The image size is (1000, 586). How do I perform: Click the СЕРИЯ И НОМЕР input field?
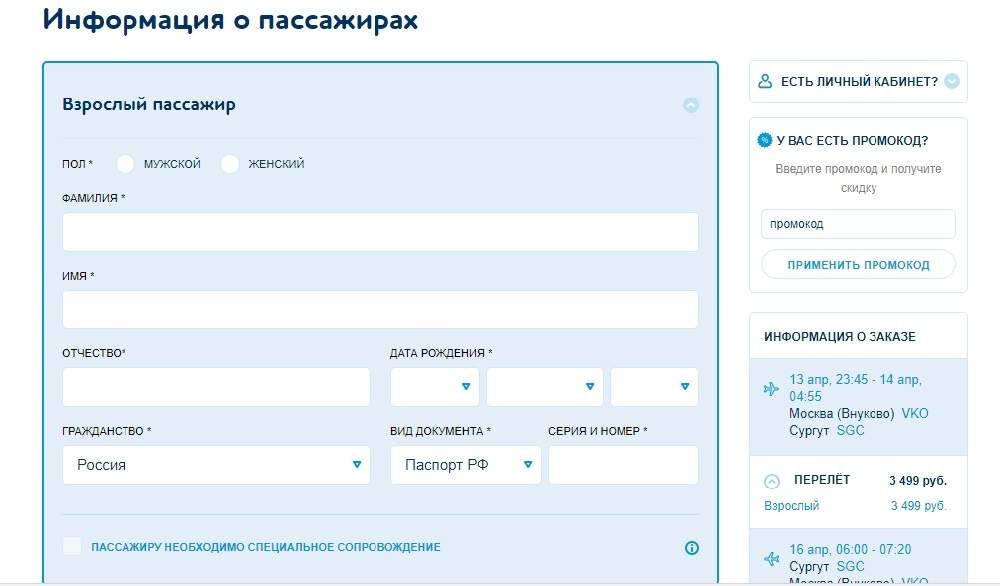pyautogui.click(x=623, y=465)
